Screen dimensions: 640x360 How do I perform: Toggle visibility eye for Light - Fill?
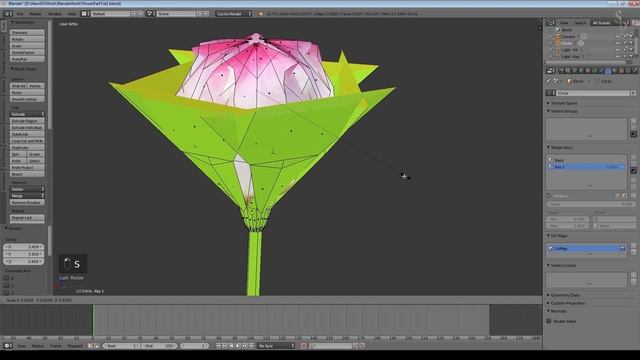pyautogui.click(x=618, y=50)
